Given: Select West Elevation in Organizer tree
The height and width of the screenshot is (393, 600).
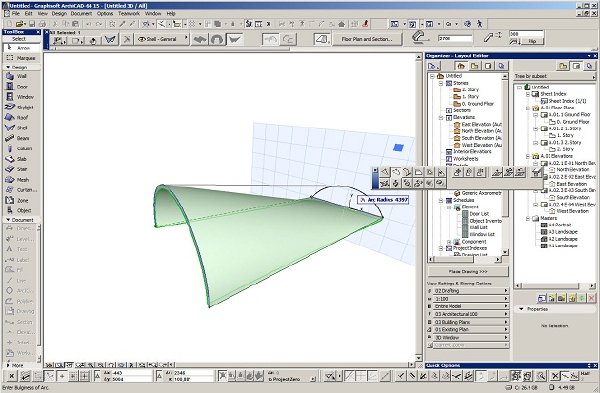Looking at the screenshot, I should [482, 145].
